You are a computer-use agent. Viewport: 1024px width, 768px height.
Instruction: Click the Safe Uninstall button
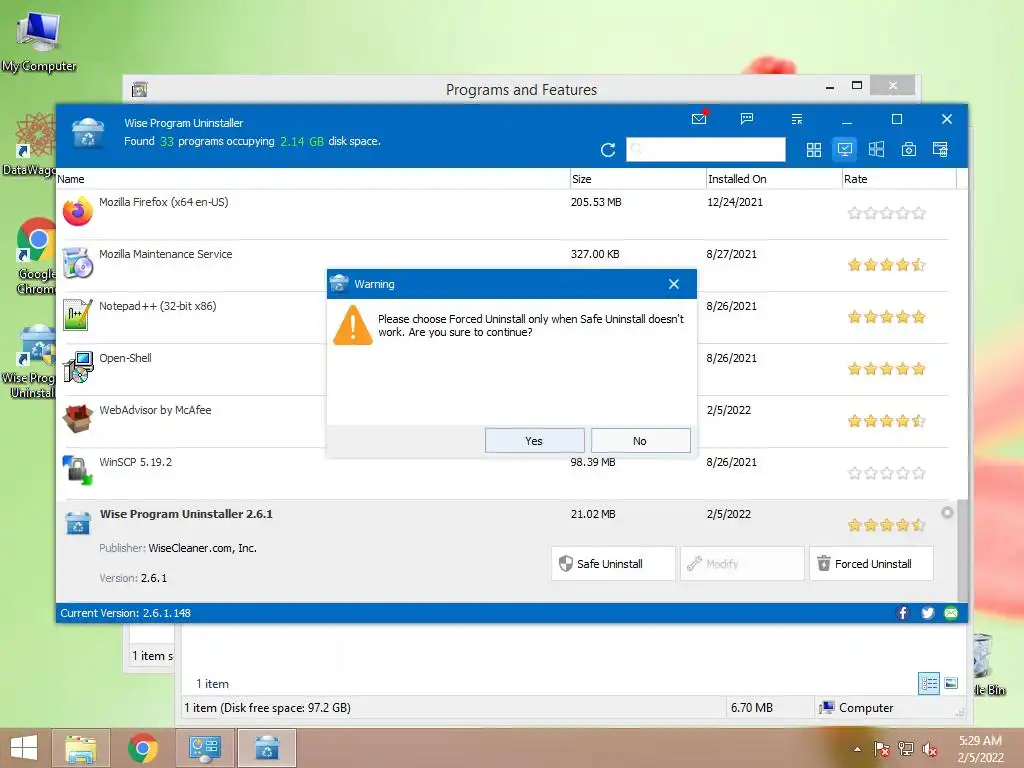[613, 564]
